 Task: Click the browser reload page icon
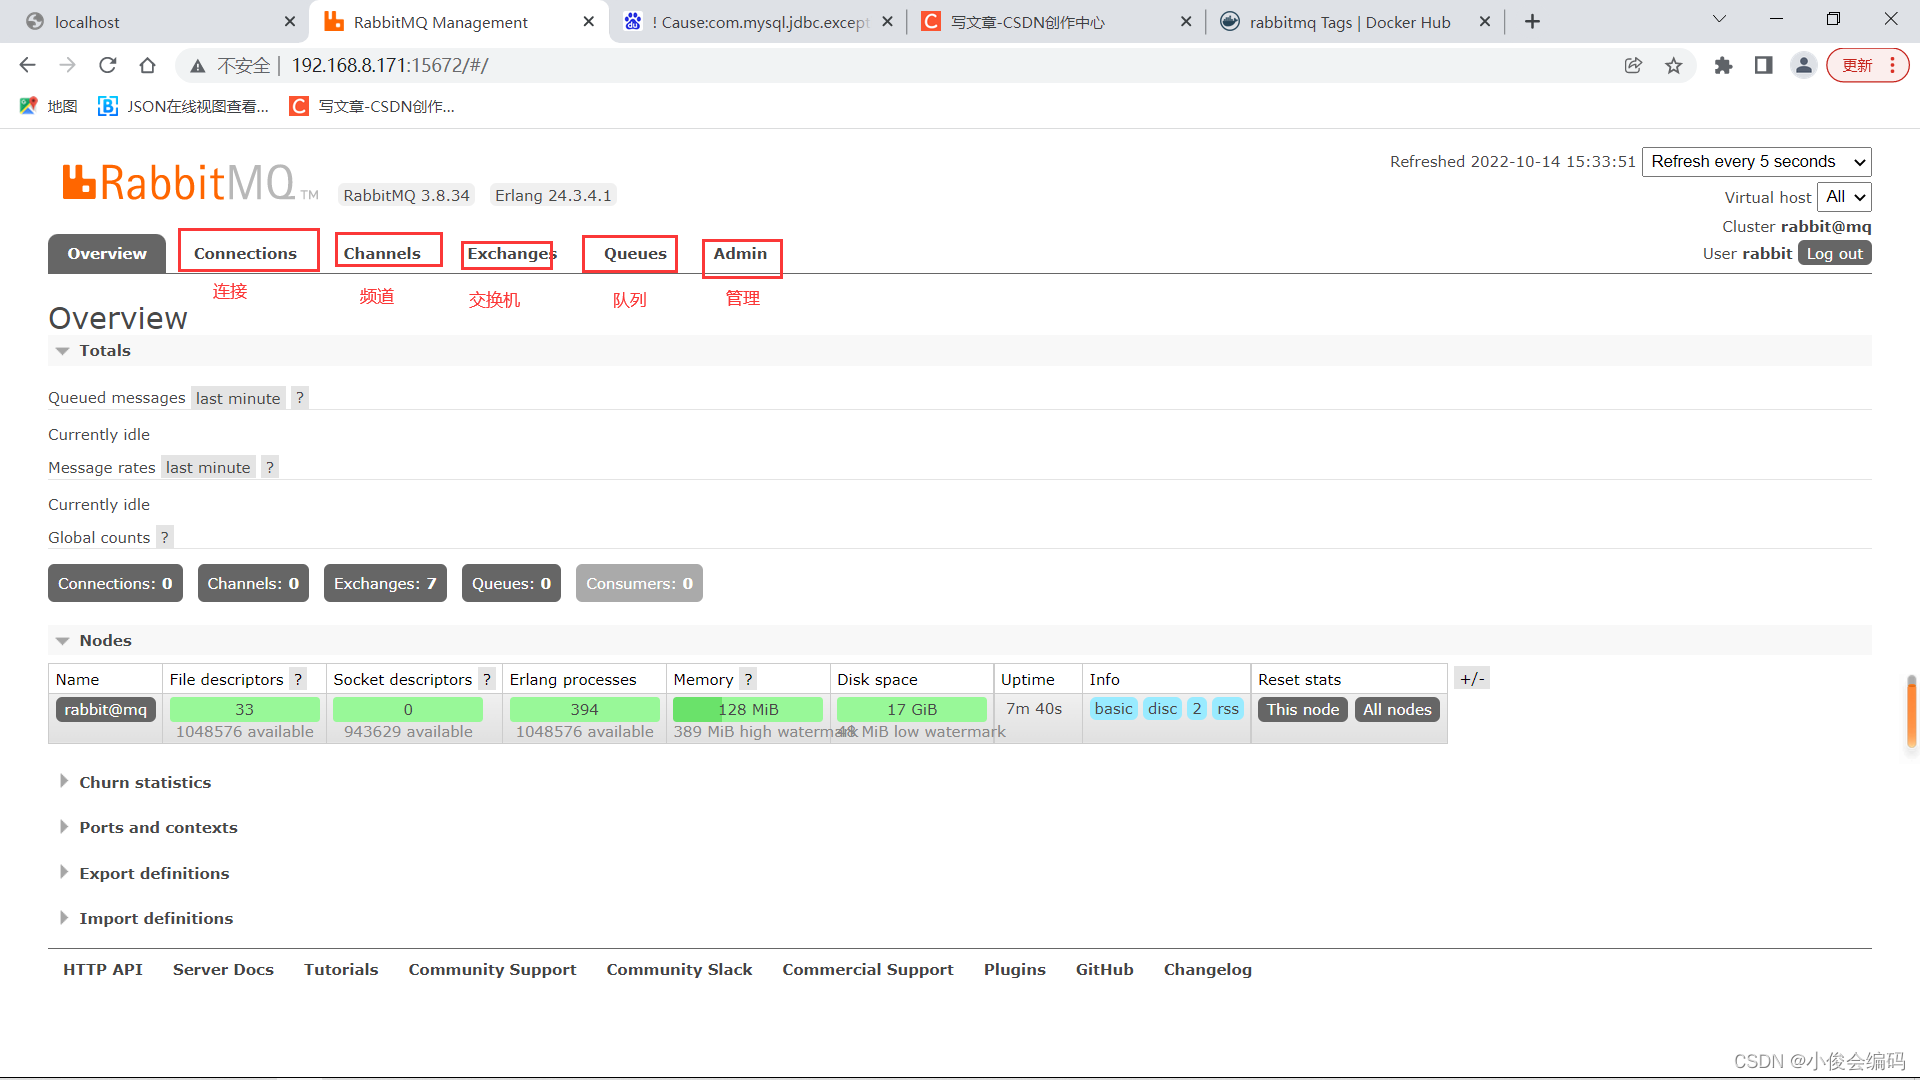coord(108,66)
